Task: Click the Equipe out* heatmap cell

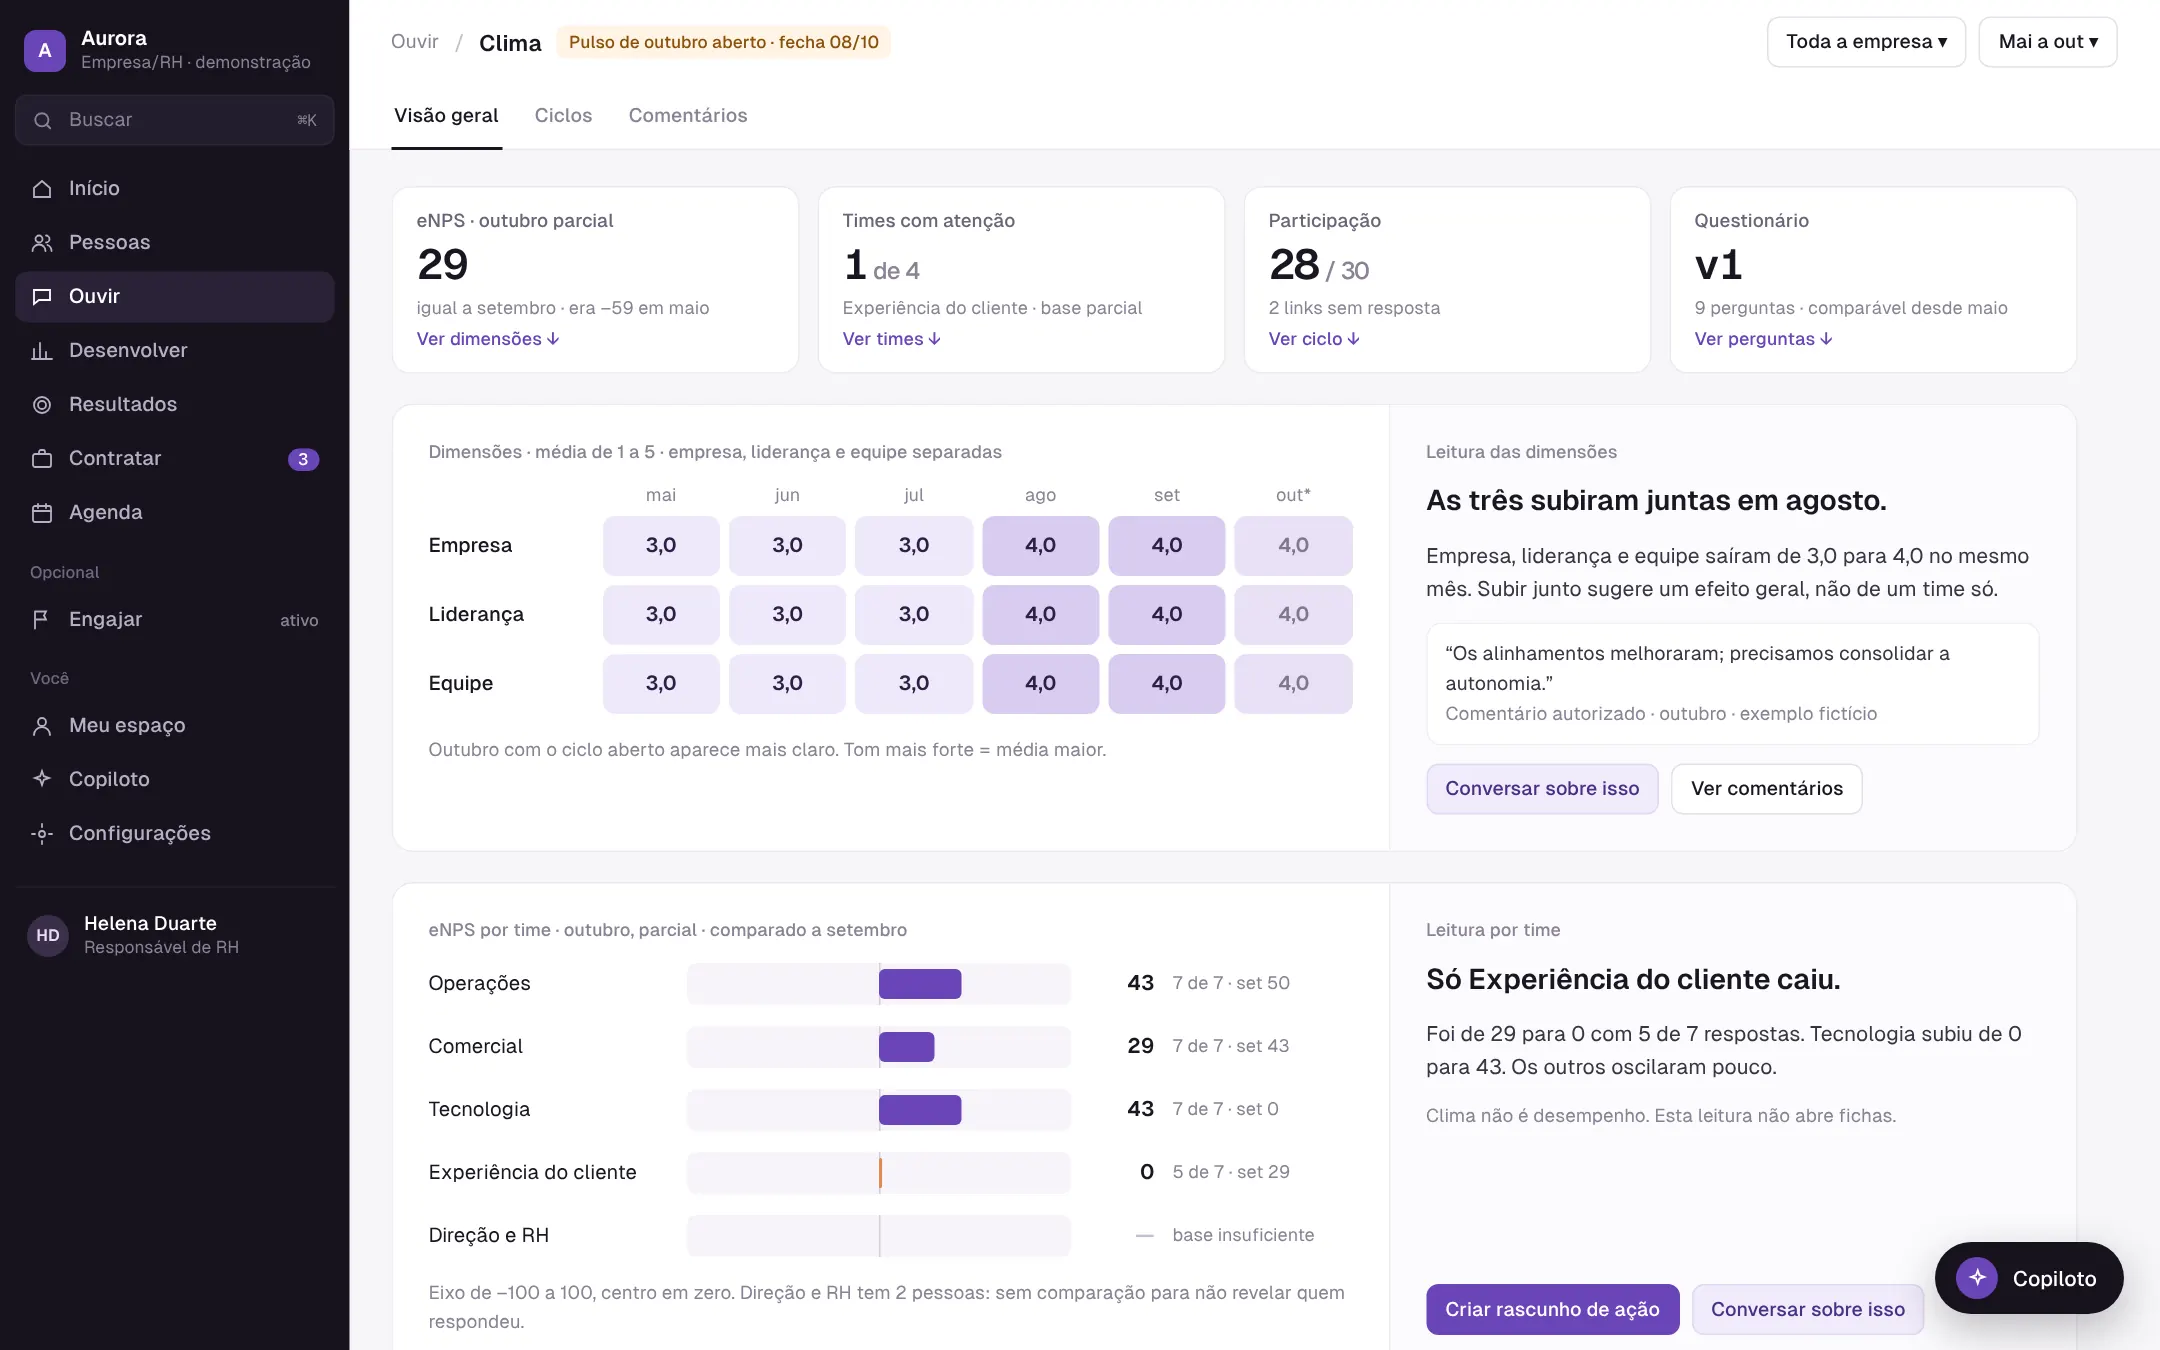Action: coord(1293,684)
